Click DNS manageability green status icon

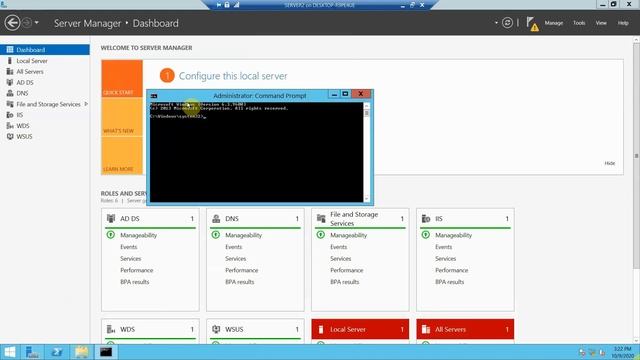pos(216,235)
